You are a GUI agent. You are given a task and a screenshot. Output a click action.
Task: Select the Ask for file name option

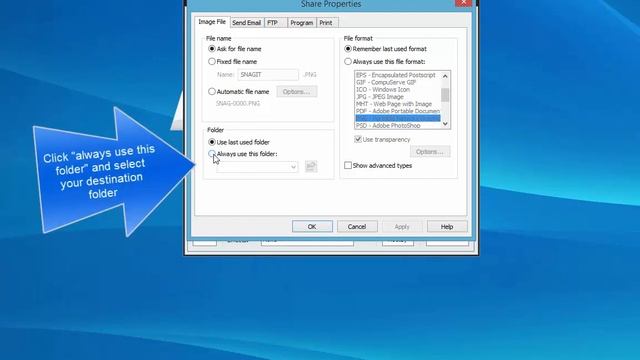pyautogui.click(x=212, y=49)
